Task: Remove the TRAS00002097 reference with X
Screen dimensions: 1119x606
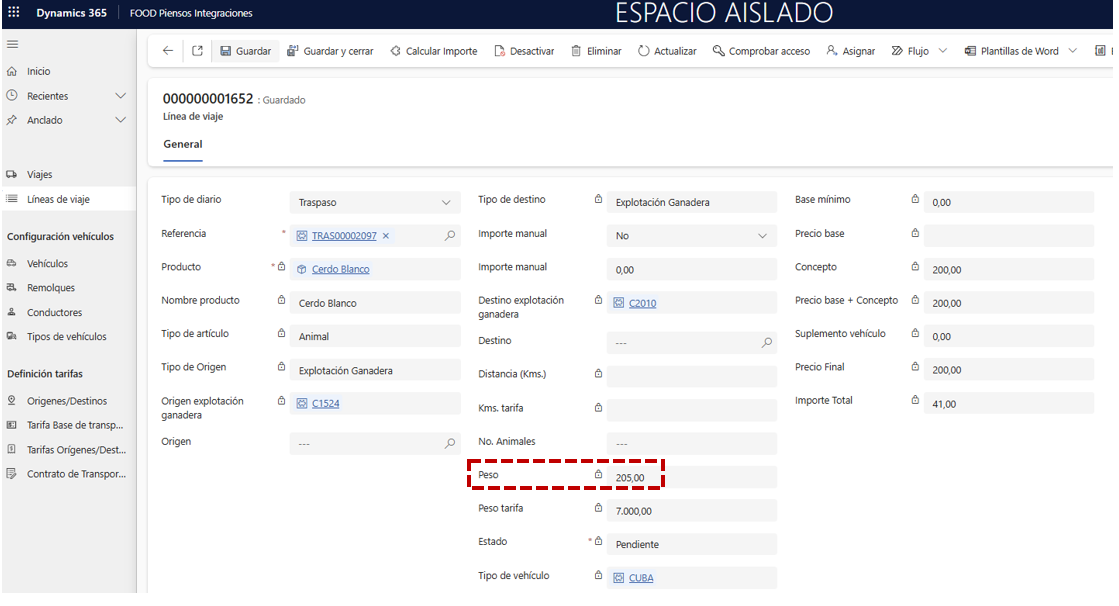Action: tap(386, 236)
